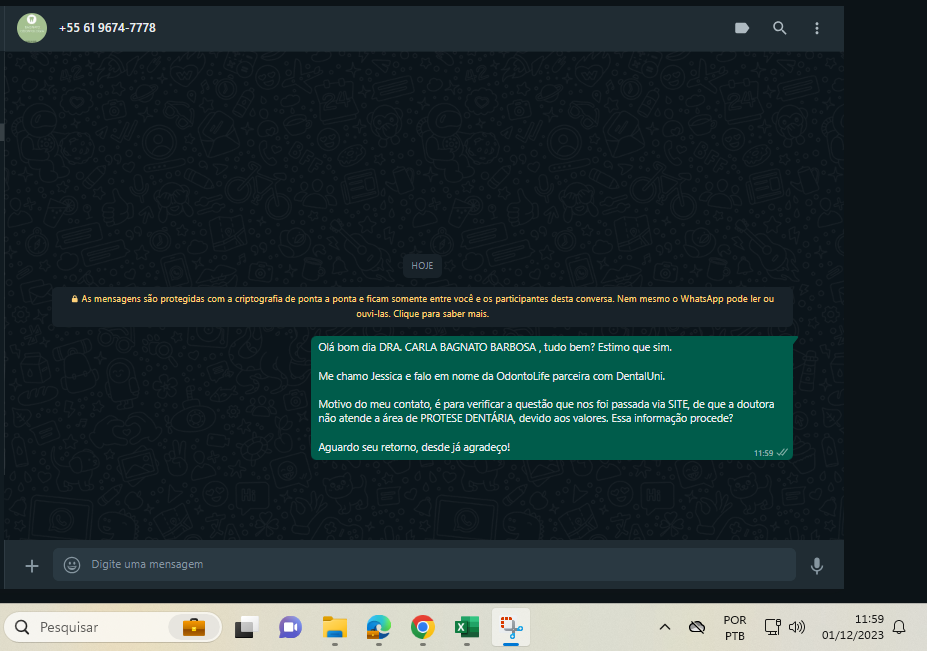Click the 11:59 message timestamp
The width and height of the screenshot is (927, 651).
(763, 453)
